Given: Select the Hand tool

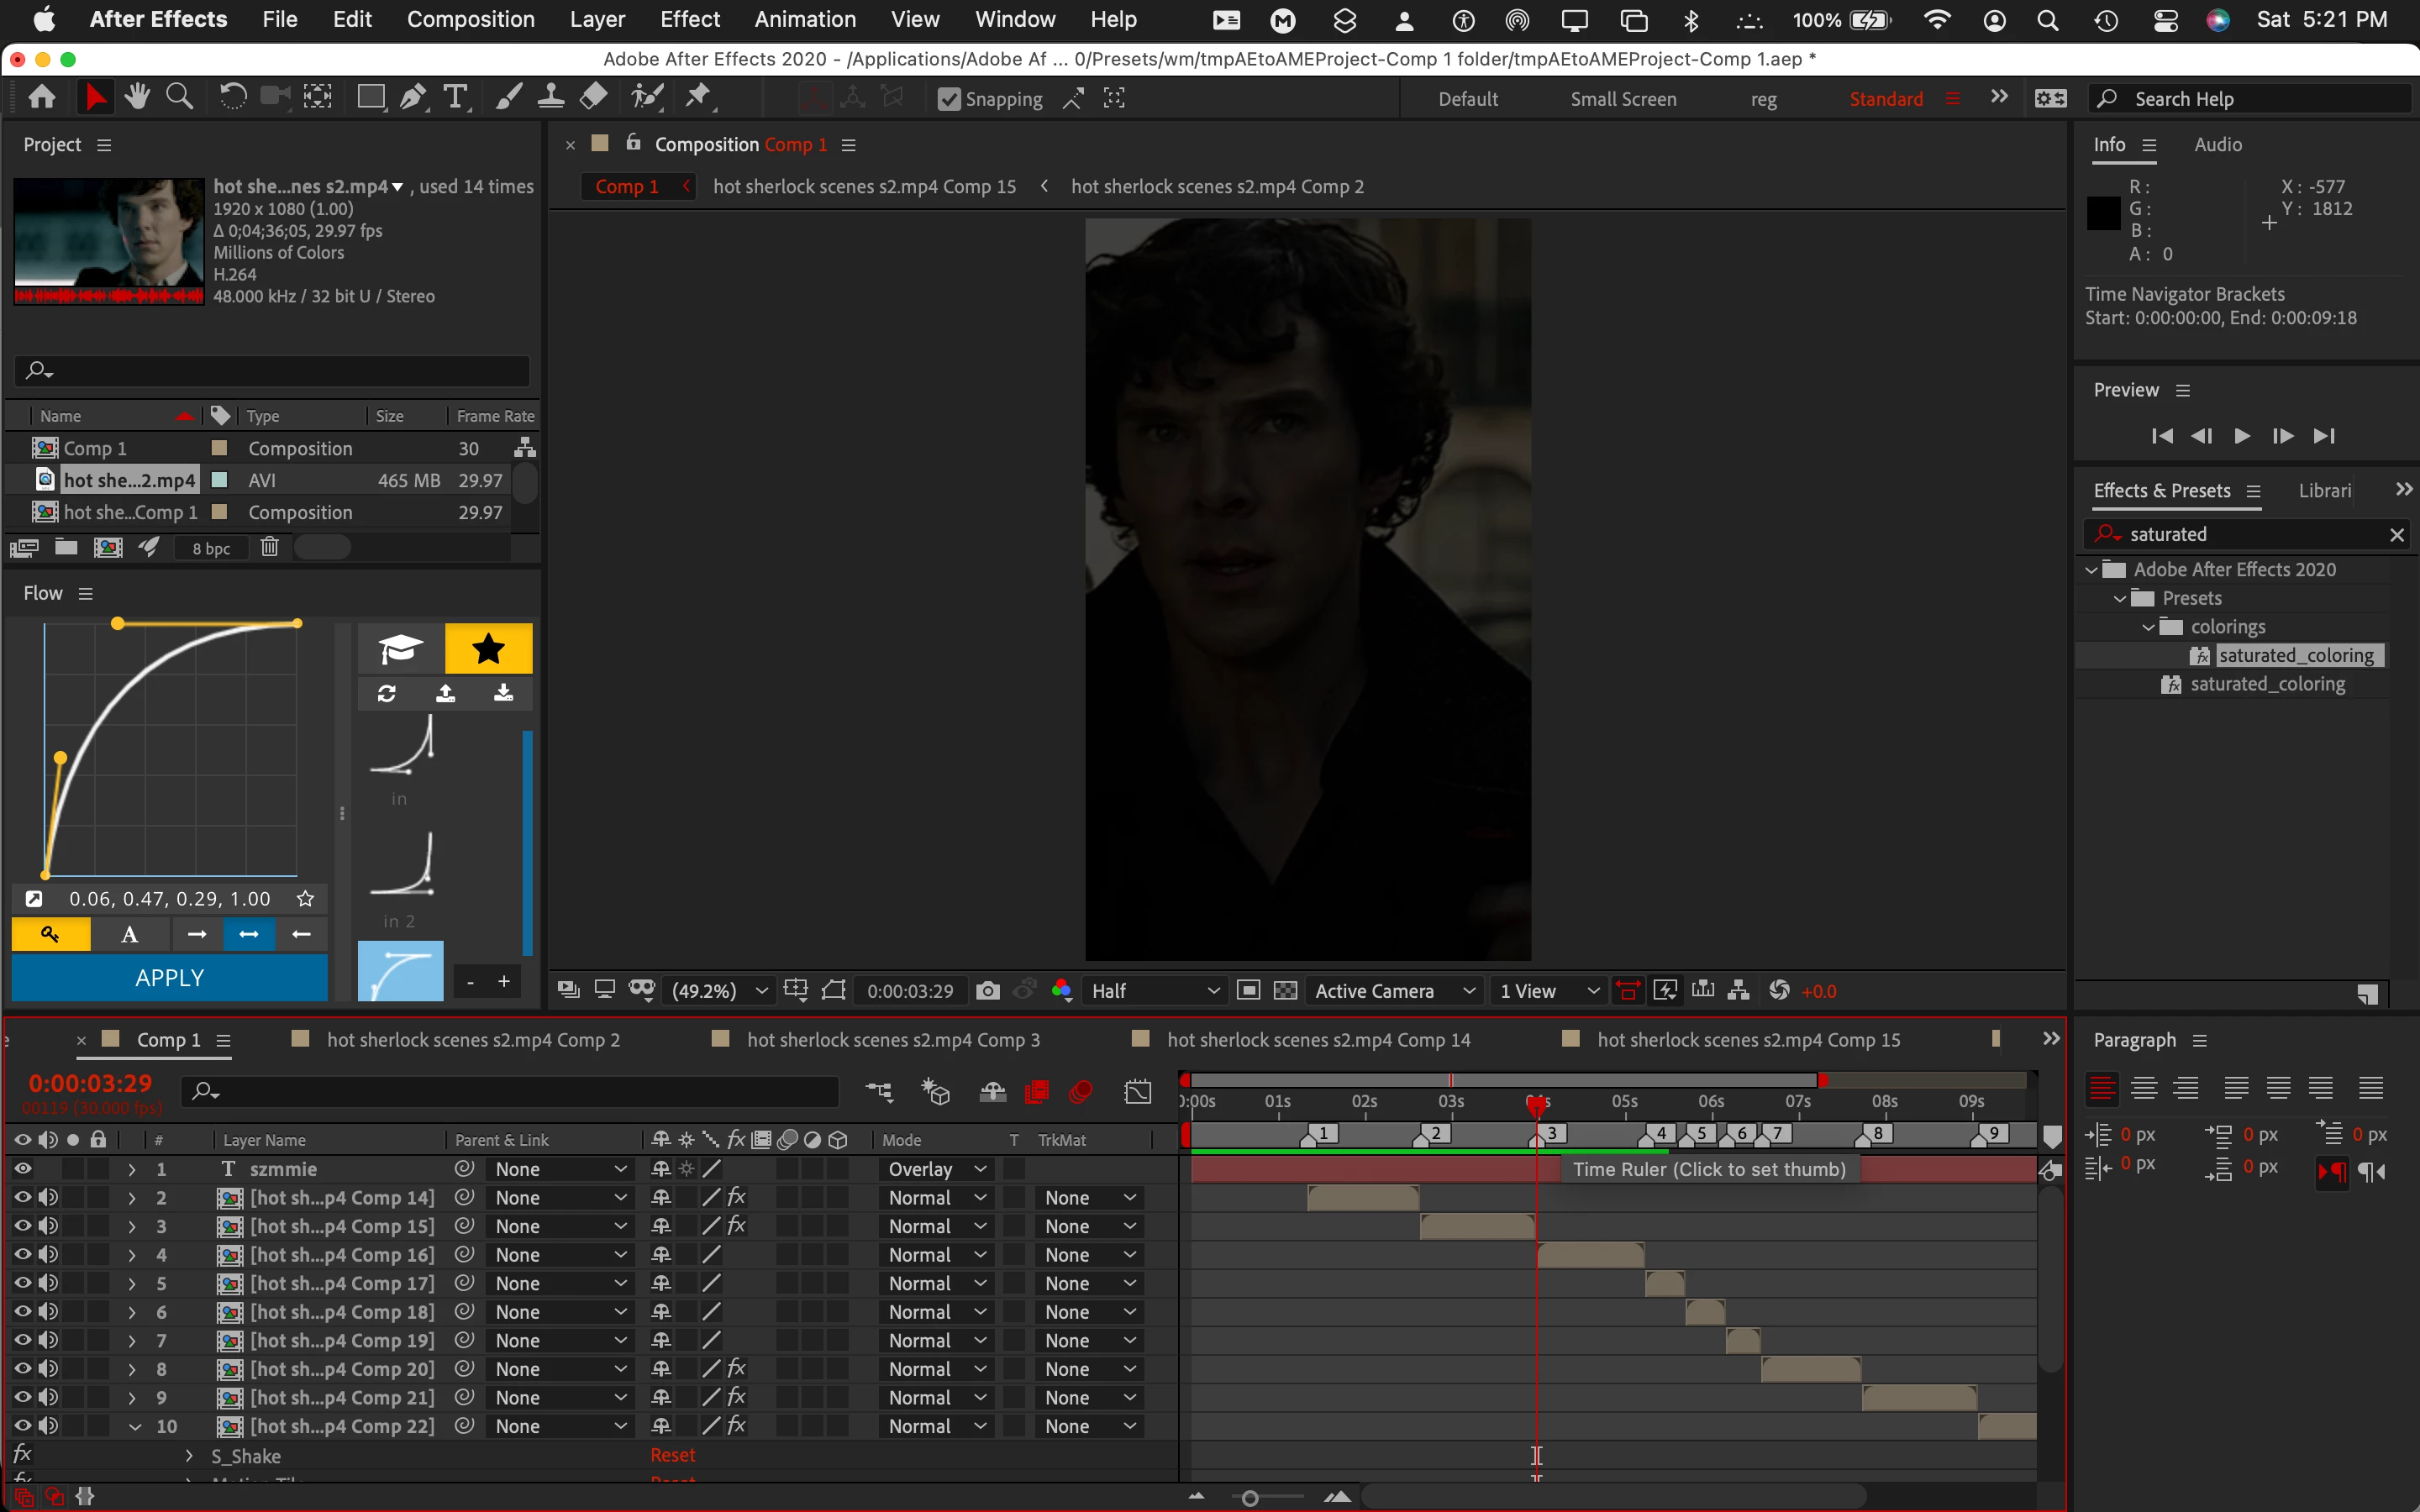Looking at the screenshot, I should pyautogui.click(x=137, y=97).
